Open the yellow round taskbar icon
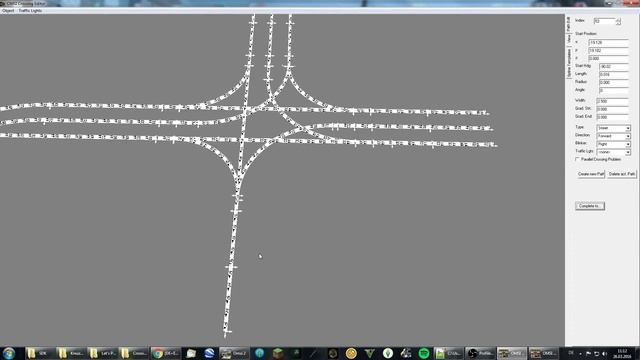The width and height of the screenshot is (640, 360). coord(351,353)
